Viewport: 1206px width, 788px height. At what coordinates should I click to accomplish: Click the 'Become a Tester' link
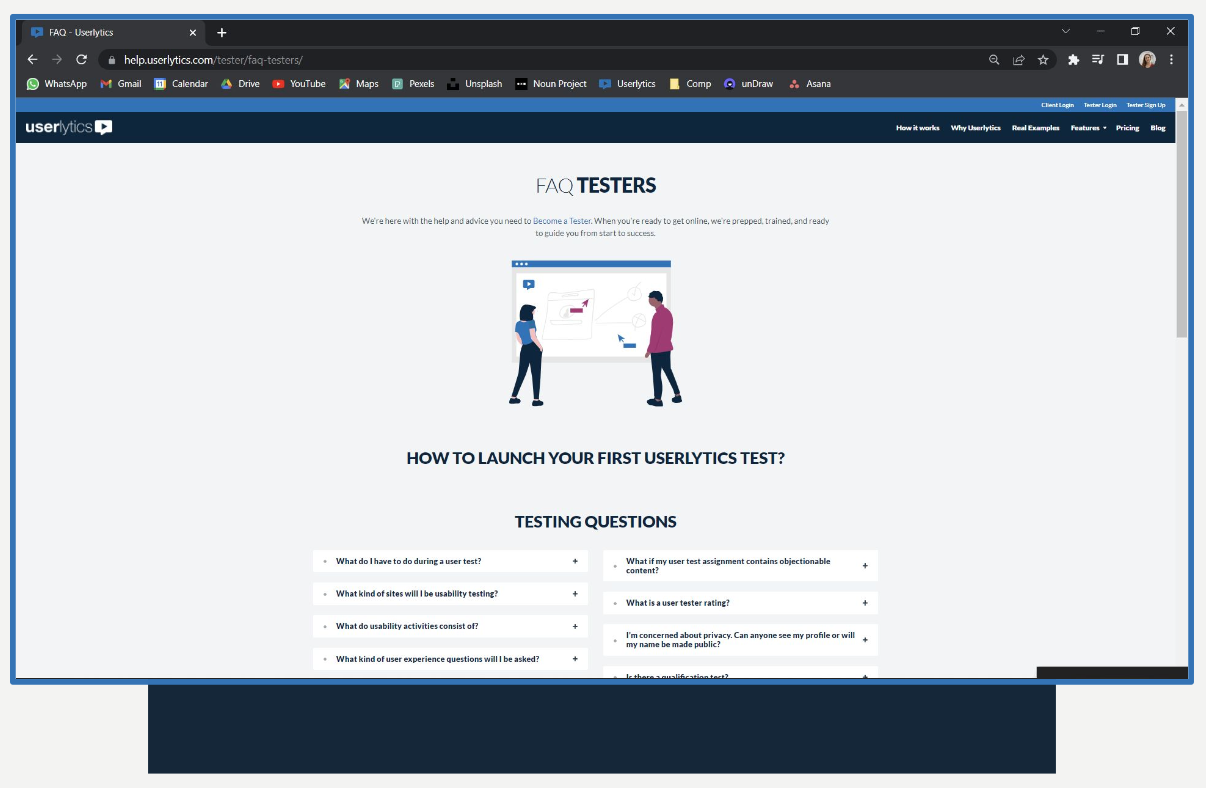[x=561, y=221]
